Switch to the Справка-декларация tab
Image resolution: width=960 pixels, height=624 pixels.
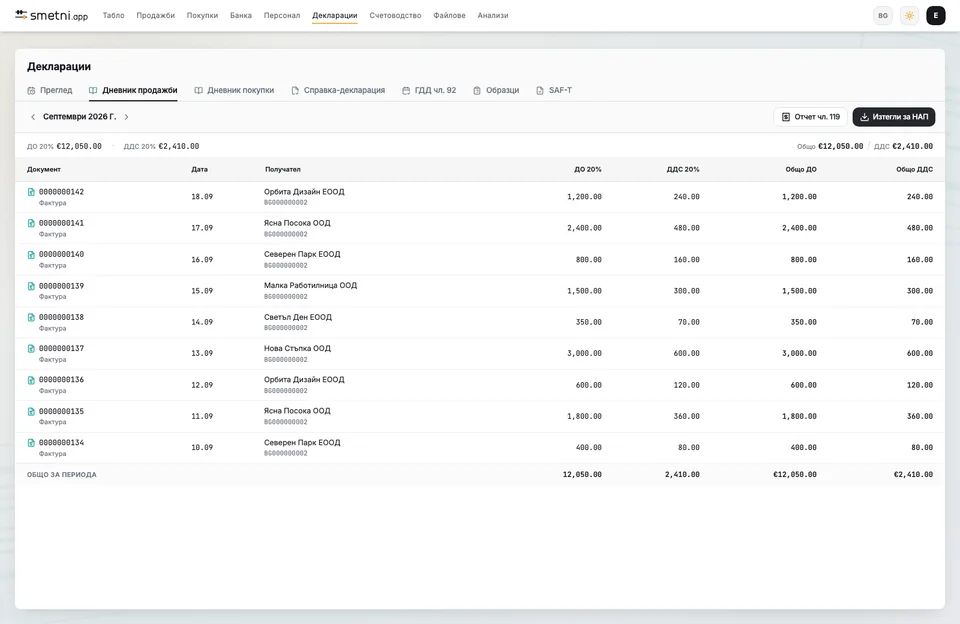coord(338,90)
